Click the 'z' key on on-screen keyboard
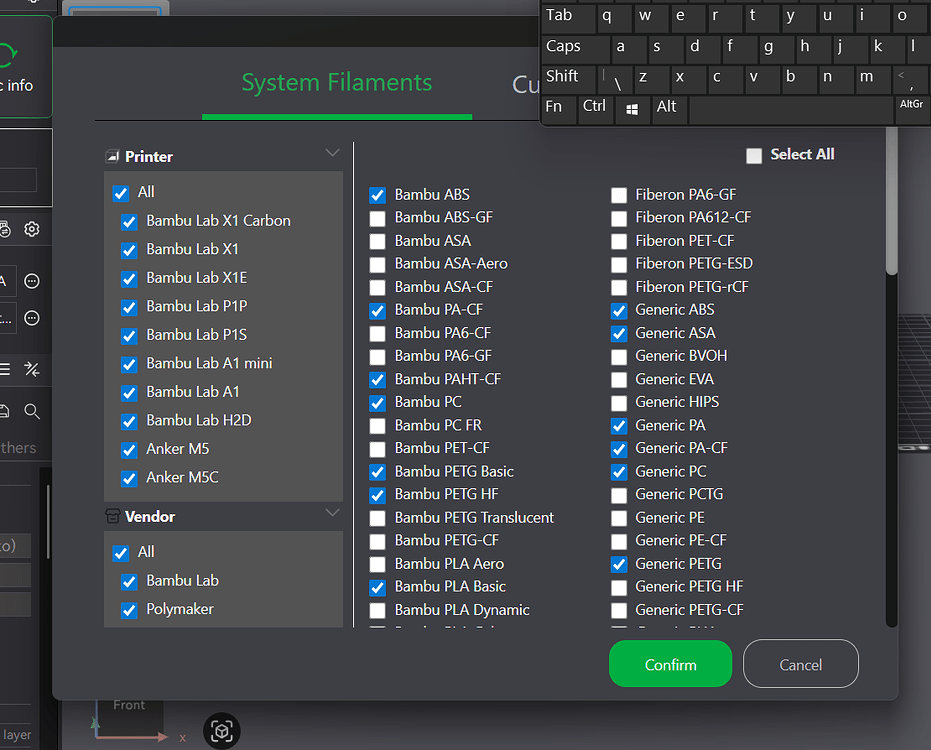931x750 pixels. [x=650, y=78]
